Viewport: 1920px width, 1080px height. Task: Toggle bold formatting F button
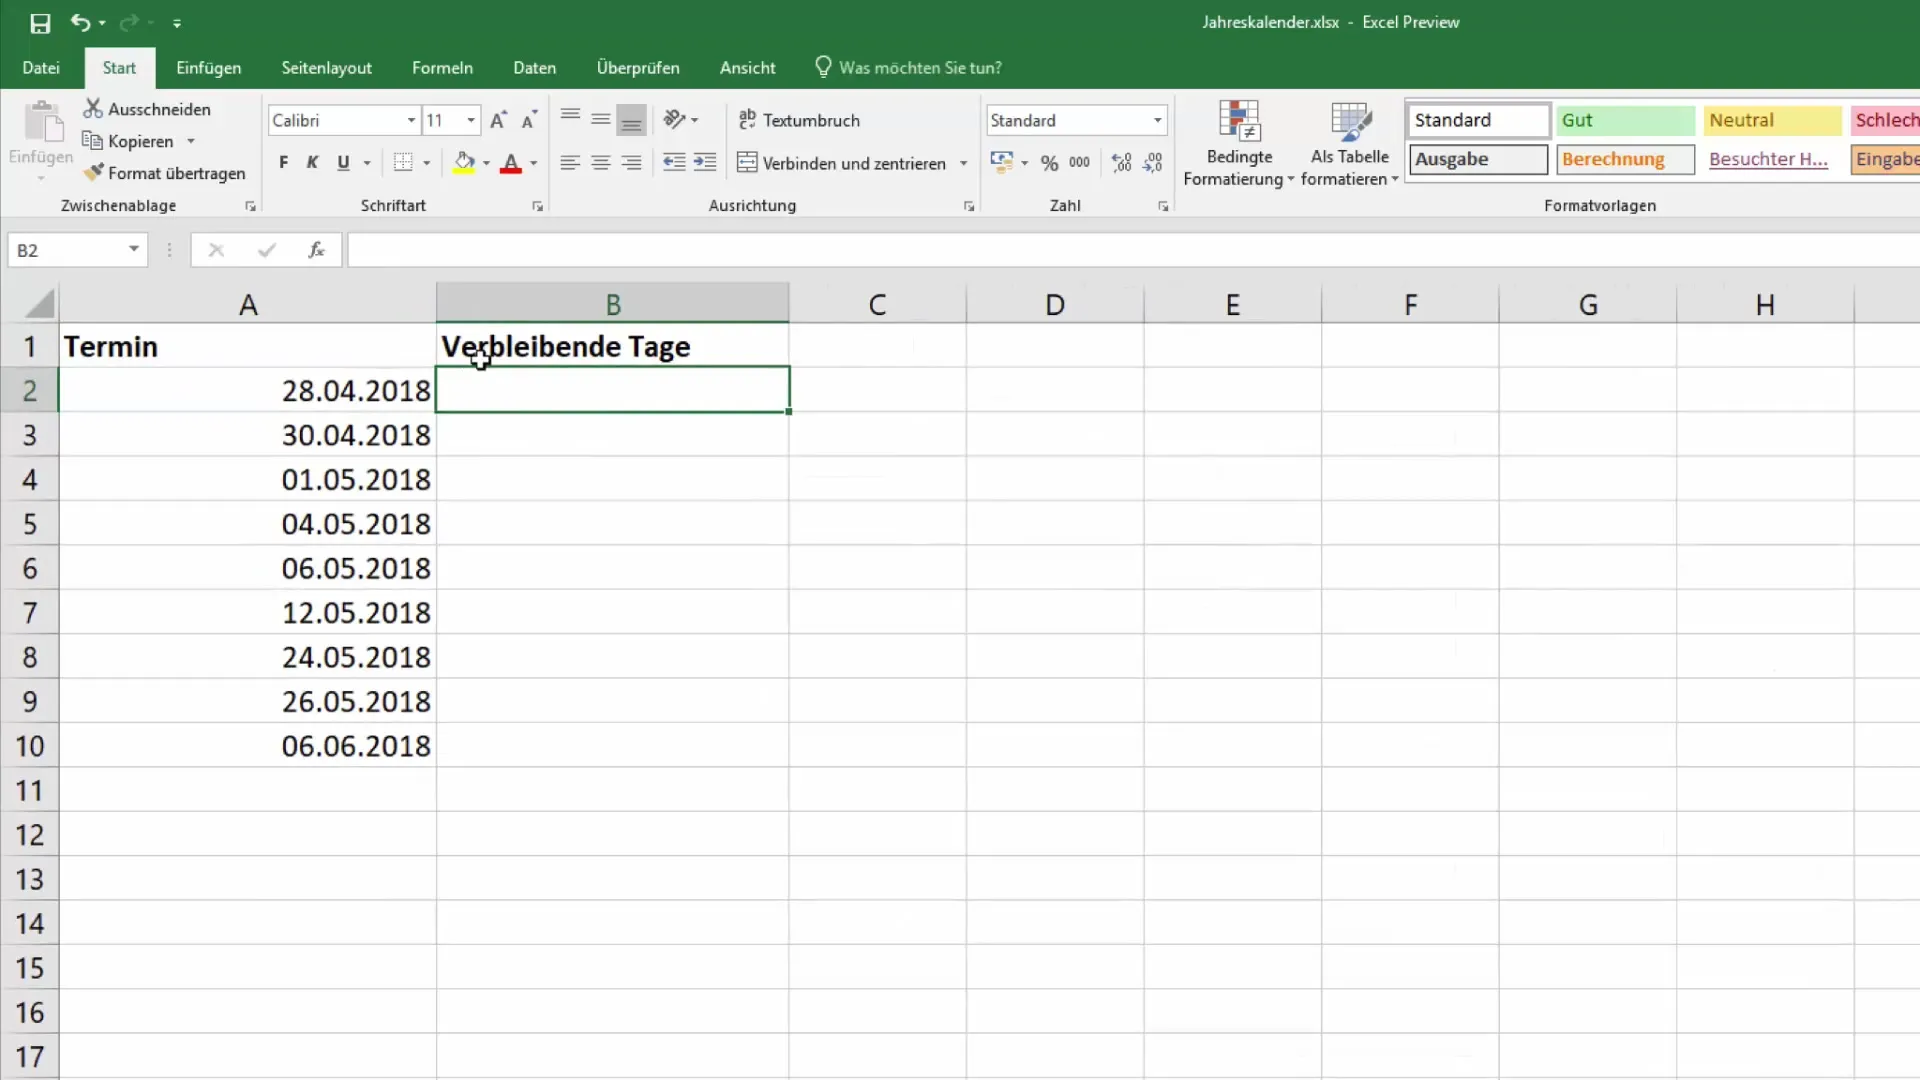pos(284,163)
